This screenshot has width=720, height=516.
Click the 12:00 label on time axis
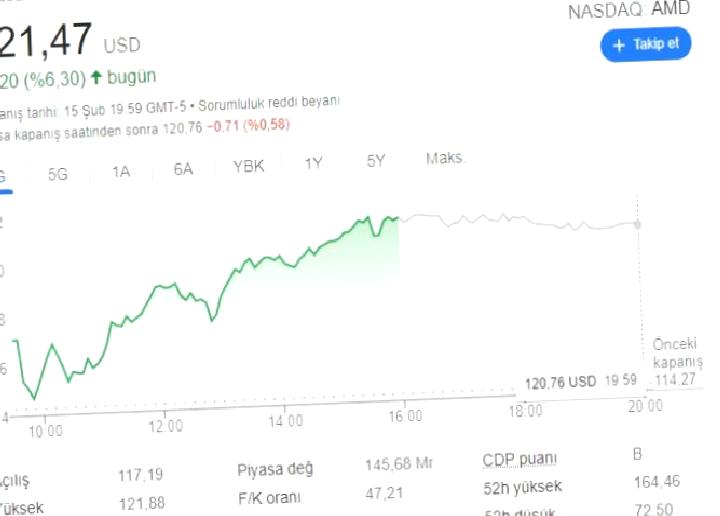165,425
